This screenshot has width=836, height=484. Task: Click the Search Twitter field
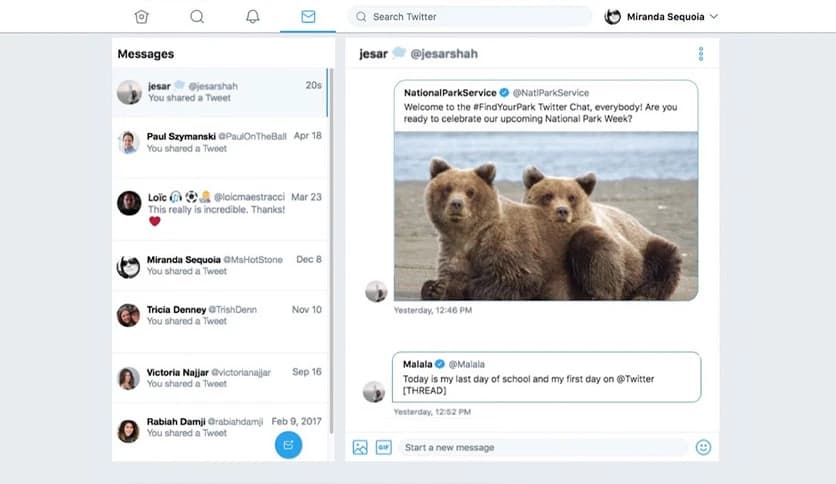470,17
